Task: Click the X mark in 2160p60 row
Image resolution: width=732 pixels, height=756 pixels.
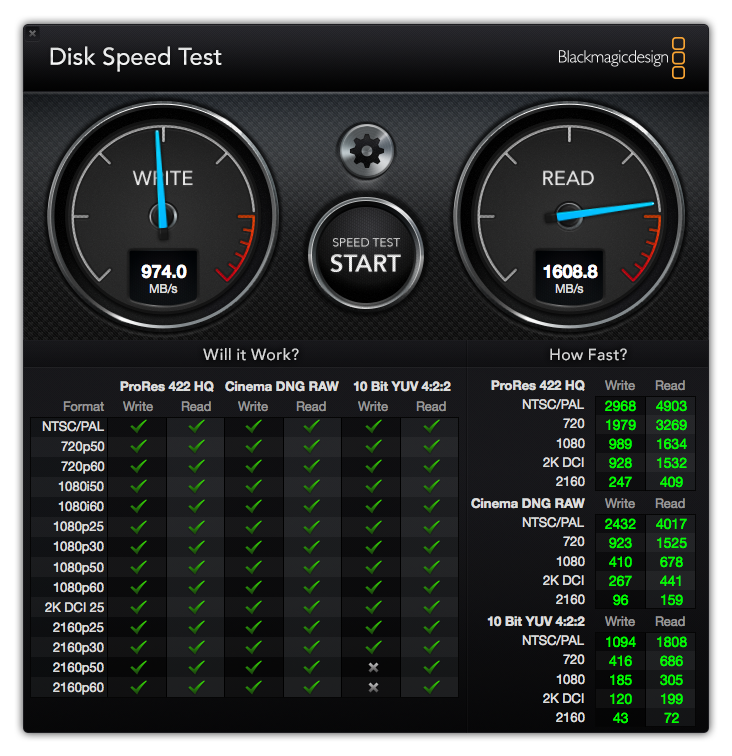Action: pyautogui.click(x=373, y=688)
